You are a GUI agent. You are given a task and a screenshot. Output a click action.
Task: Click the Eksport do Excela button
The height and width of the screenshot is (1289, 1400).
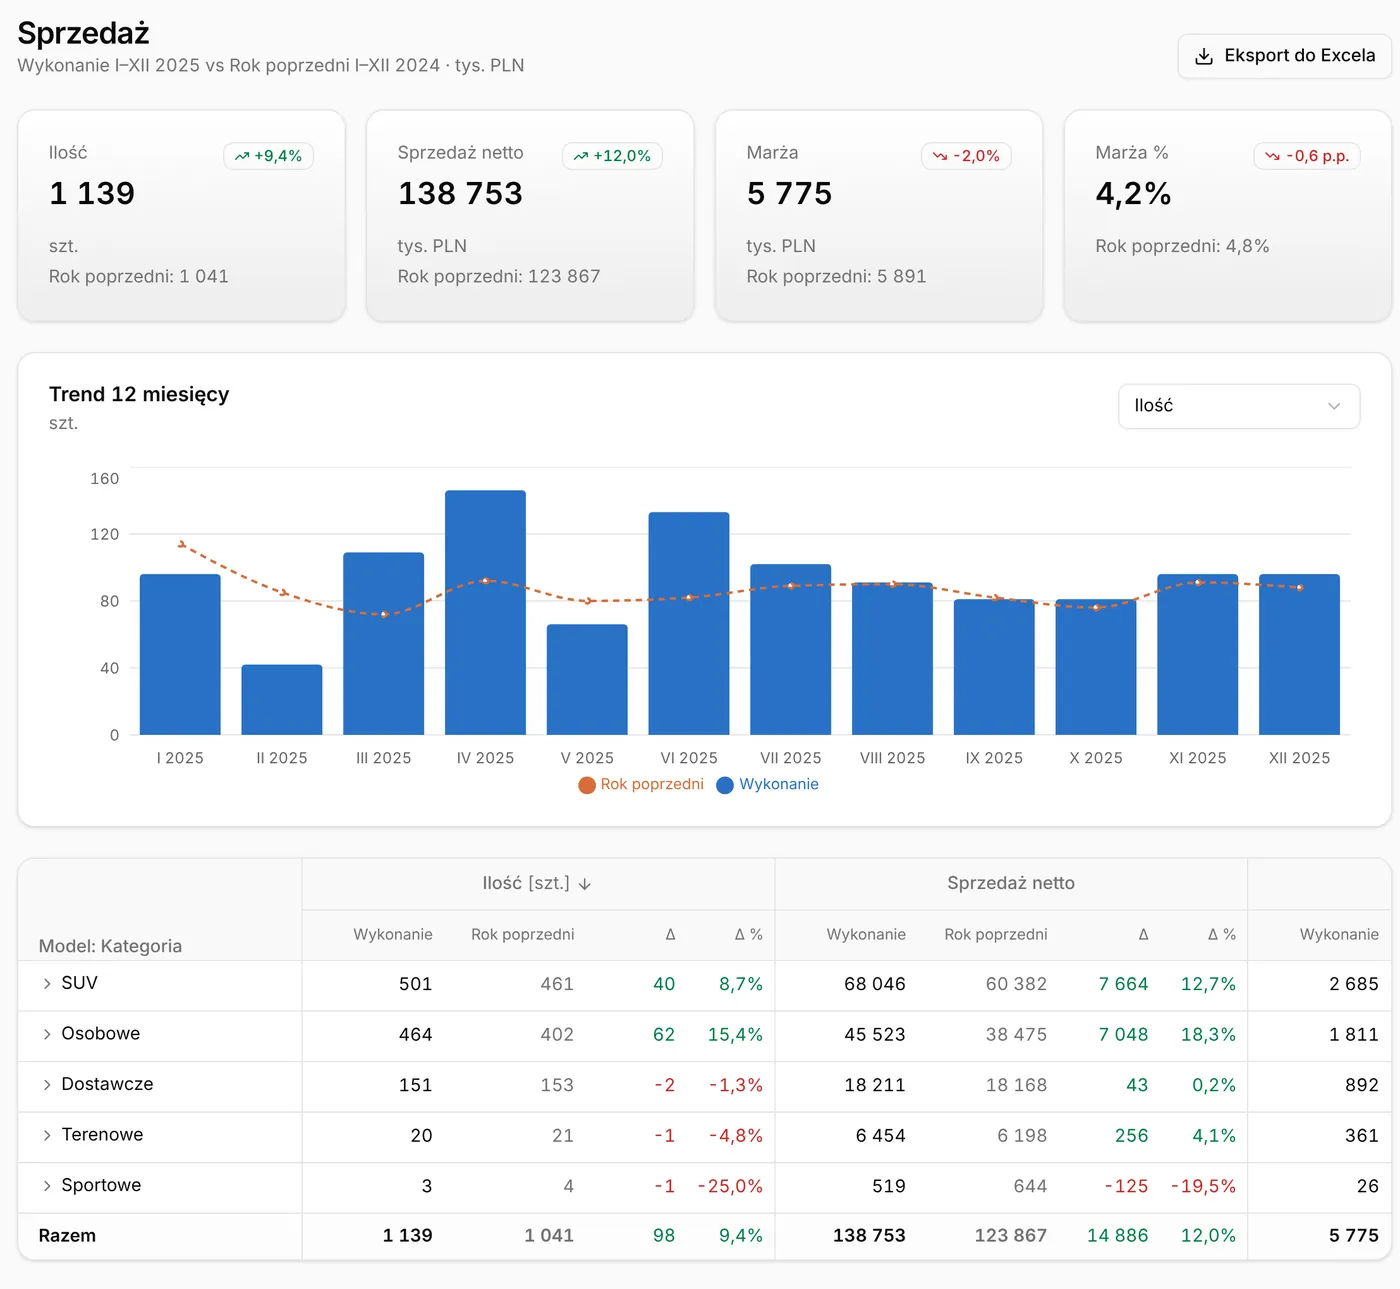point(1285,56)
